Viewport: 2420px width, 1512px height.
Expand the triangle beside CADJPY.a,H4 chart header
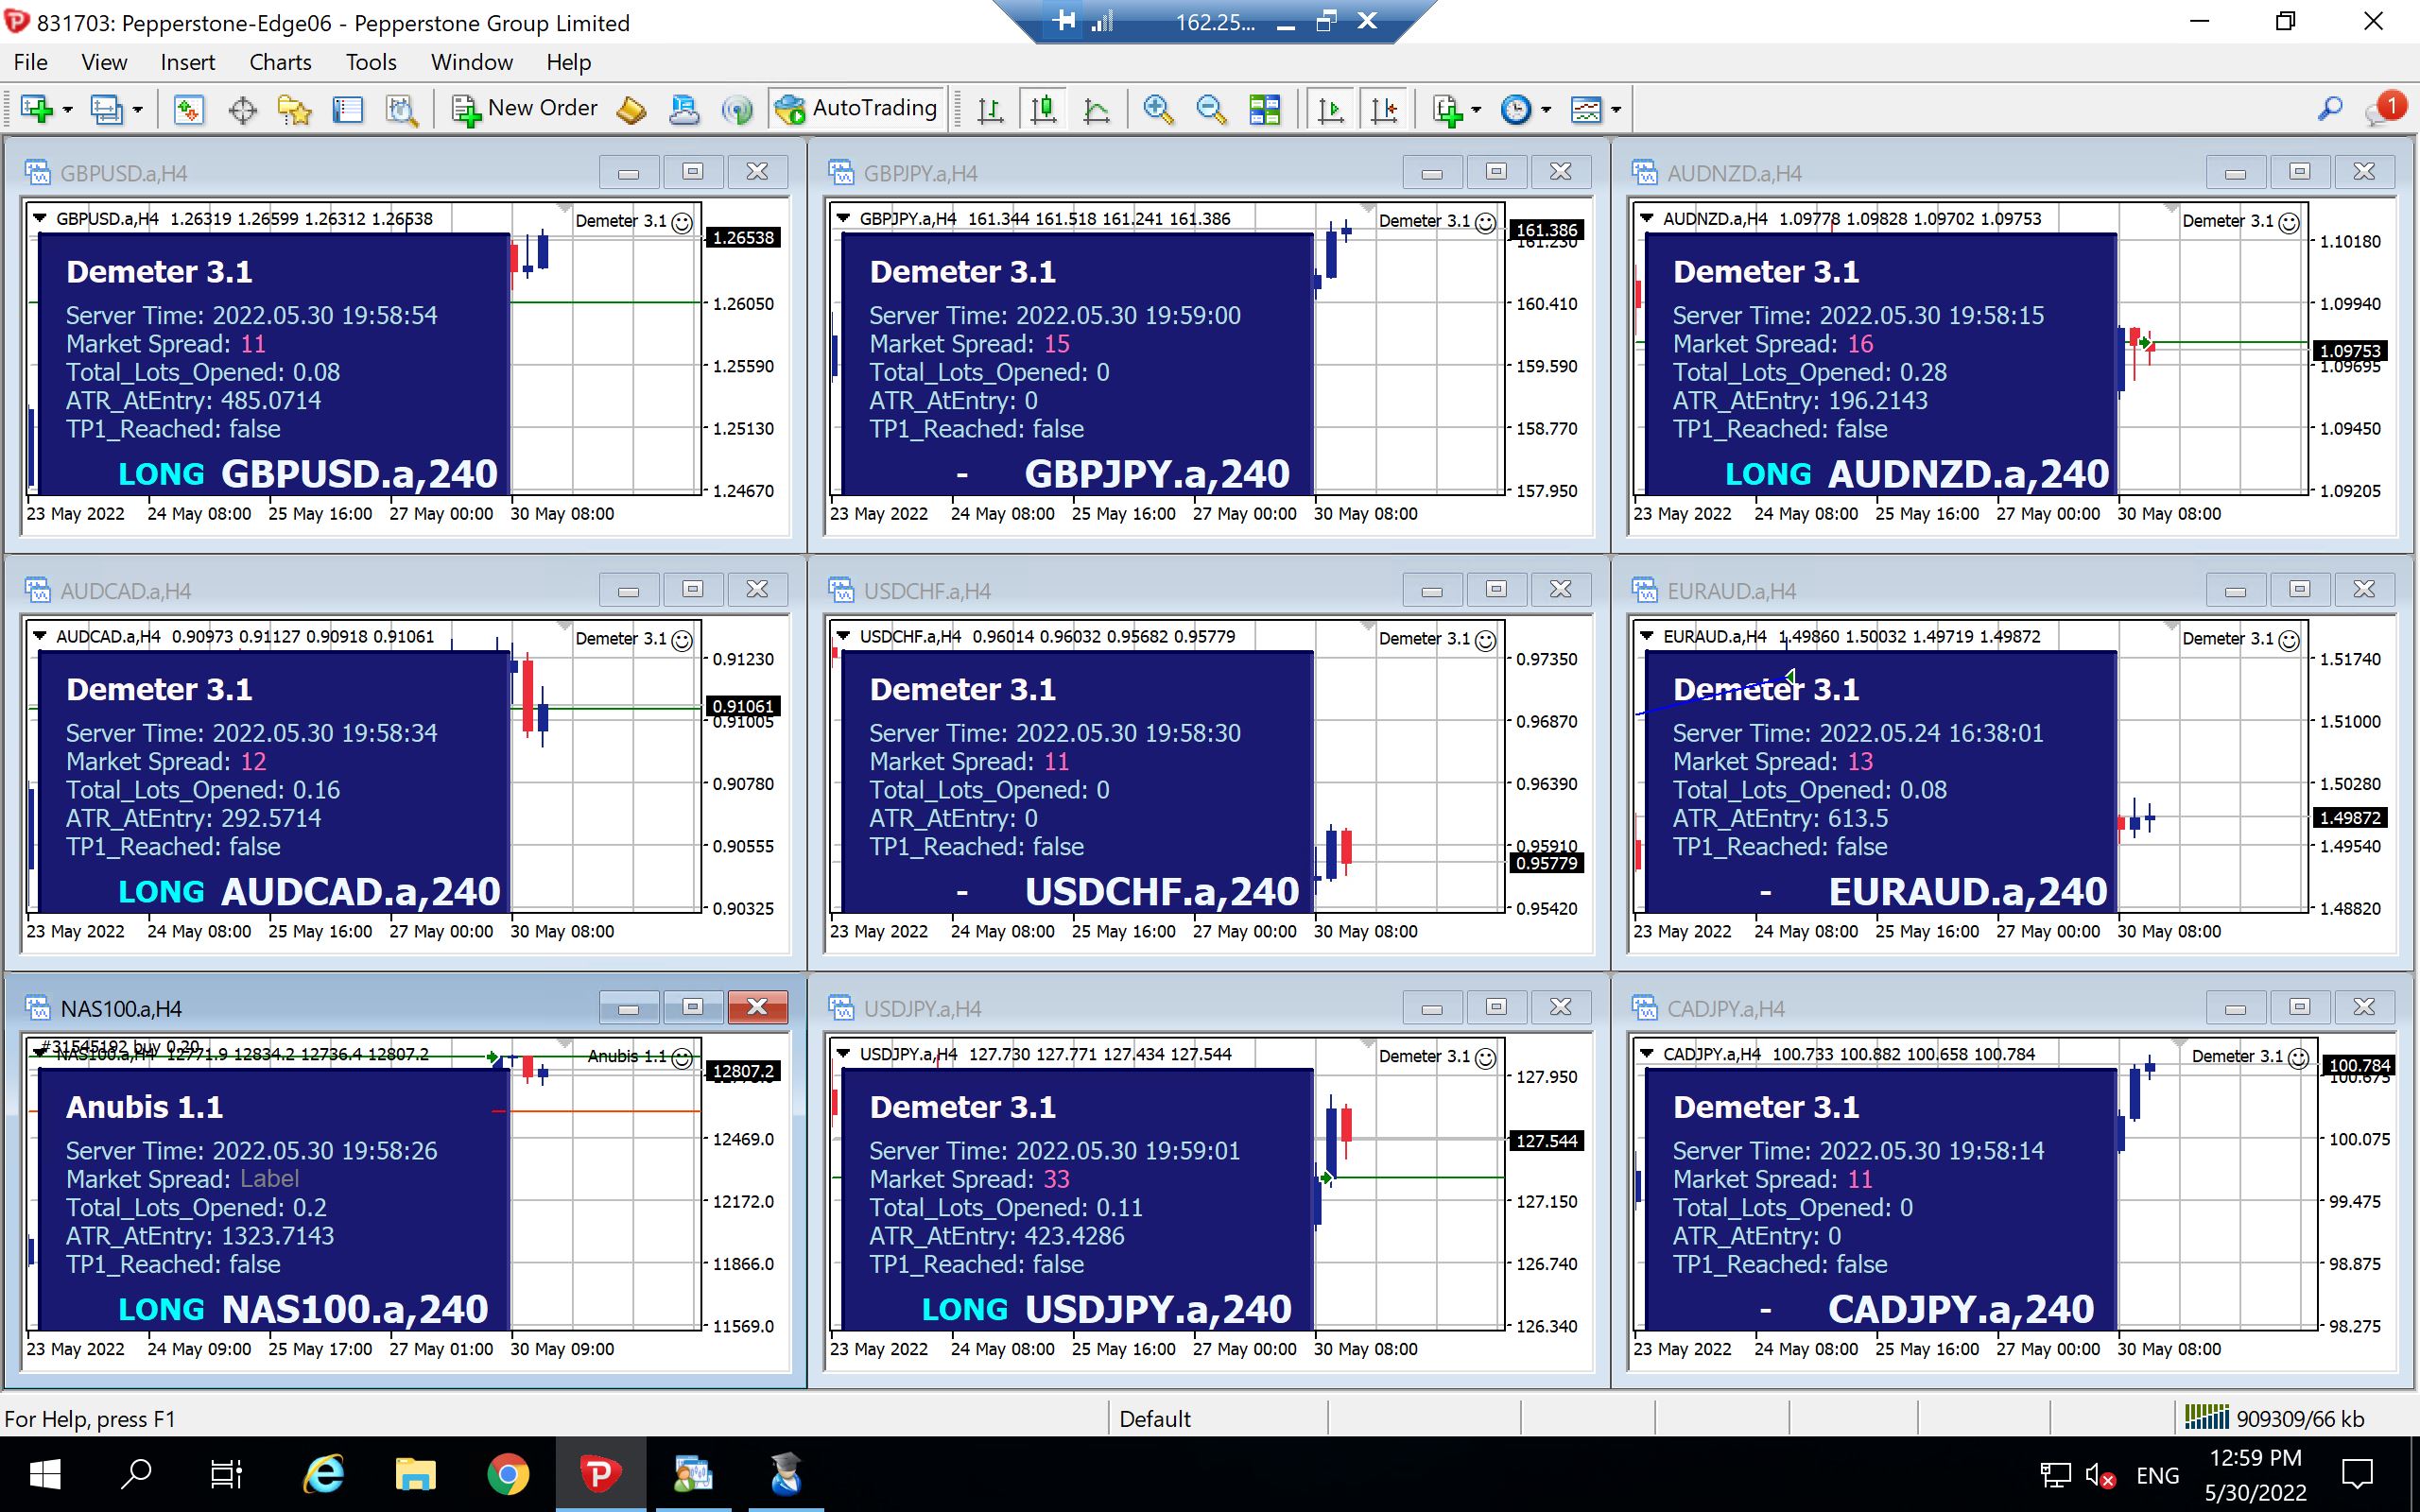coord(1647,1054)
